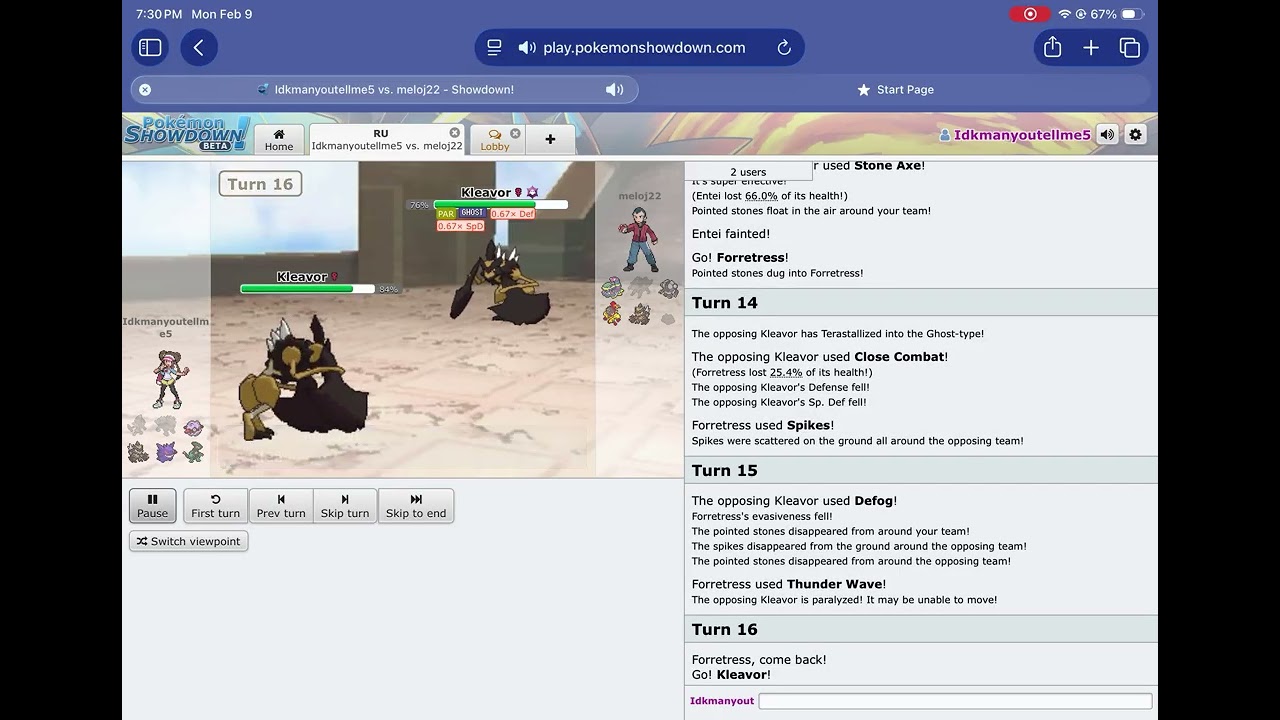This screenshot has width=1280, height=720.
Task: Click the 'Forretress used Thunder Wave!' log line
Action: click(789, 584)
